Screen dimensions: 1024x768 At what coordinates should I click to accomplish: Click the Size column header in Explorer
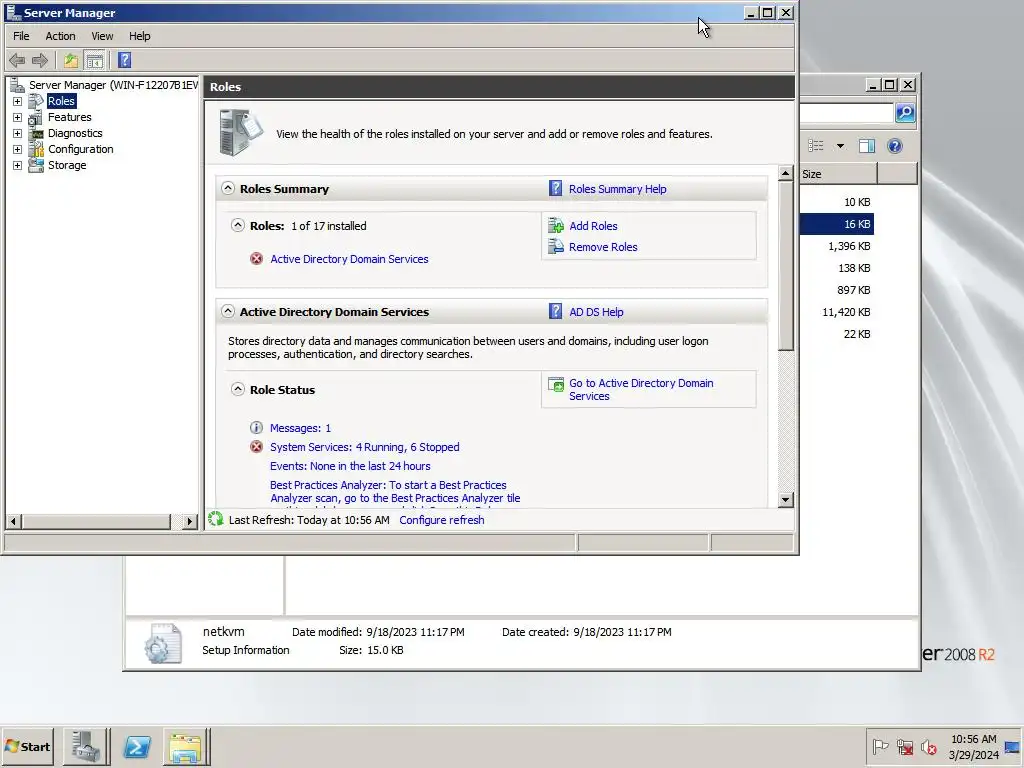[x=838, y=174]
